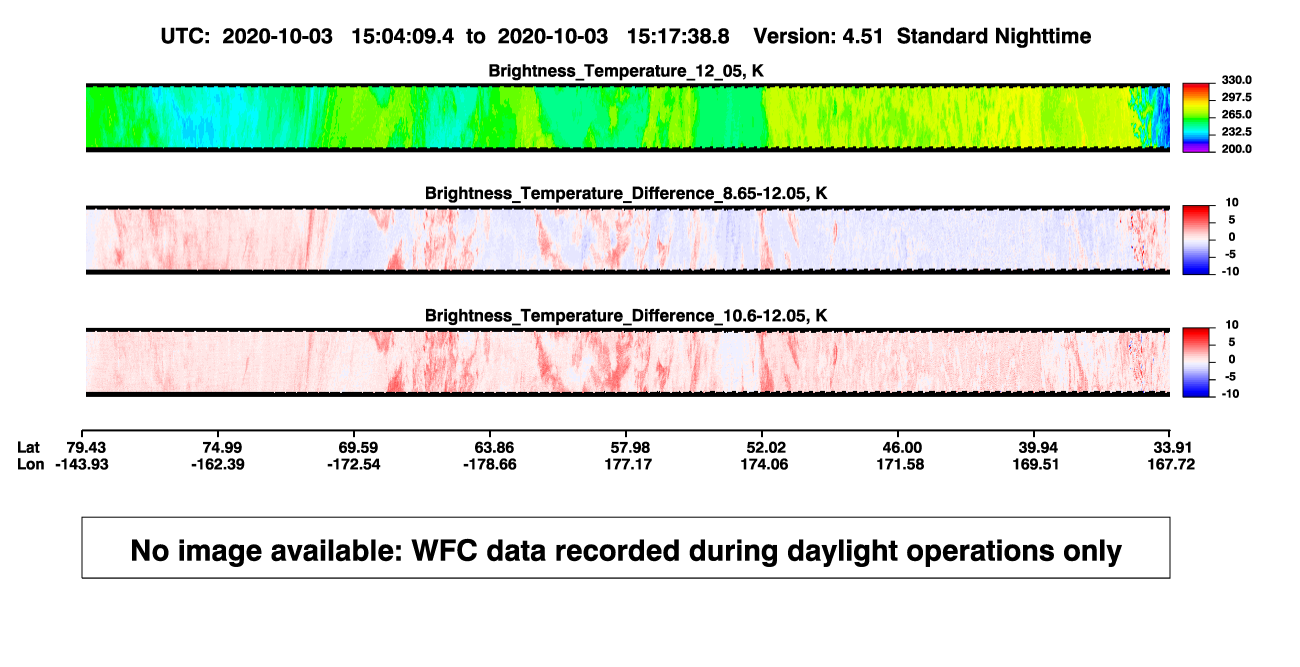
Task: Click the Brightness_Temperature_Difference_10.6-12.05 title
Action: pyautogui.click(x=626, y=315)
